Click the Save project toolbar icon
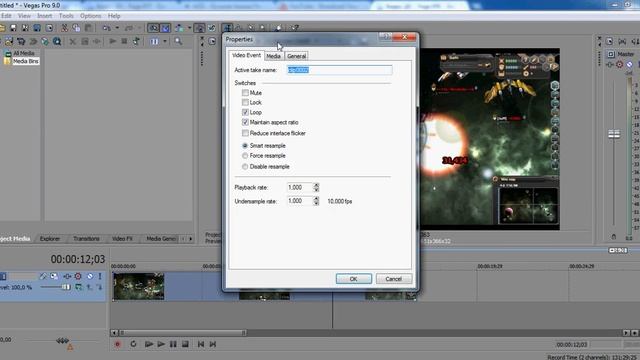The height and width of the screenshot is (360, 640). (x=13, y=28)
